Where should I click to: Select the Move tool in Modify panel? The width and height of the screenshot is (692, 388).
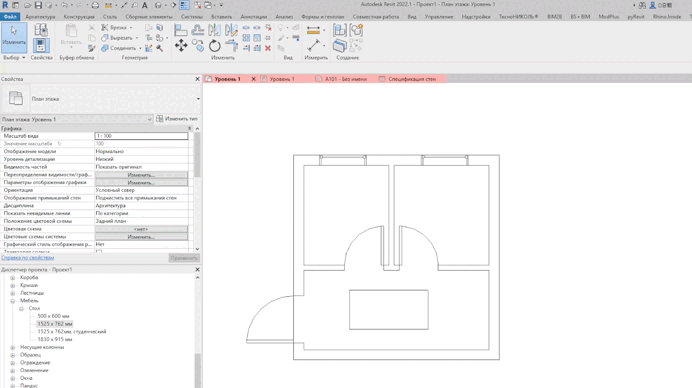(x=181, y=45)
